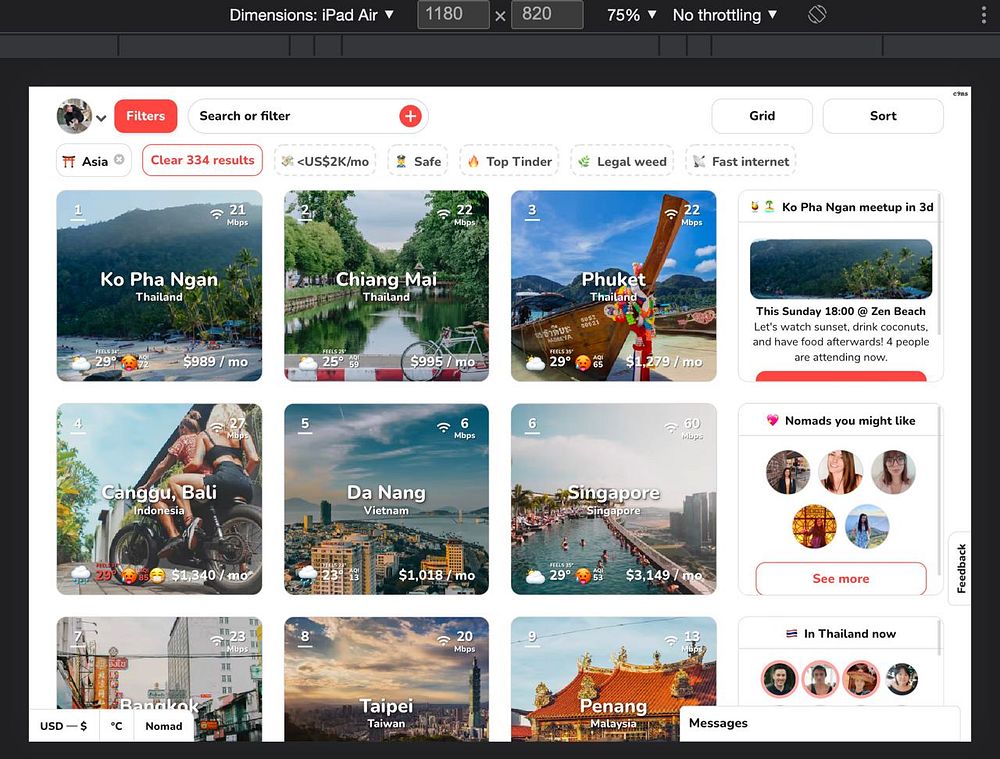Edit the 1180 width field

(x=453, y=15)
